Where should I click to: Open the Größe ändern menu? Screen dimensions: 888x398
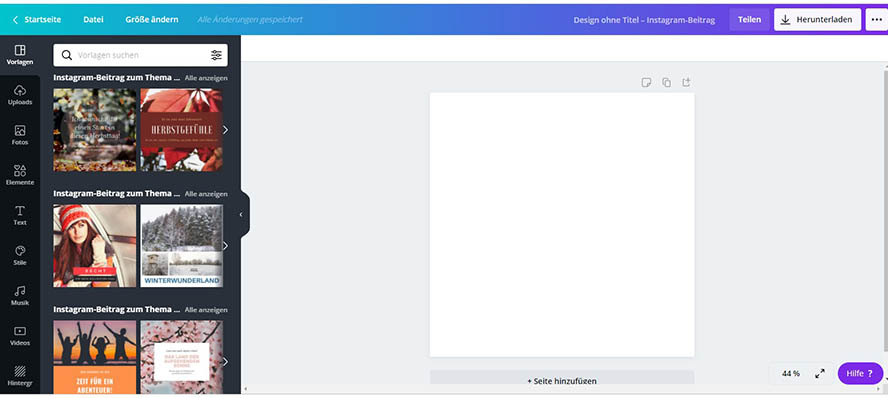click(x=152, y=19)
